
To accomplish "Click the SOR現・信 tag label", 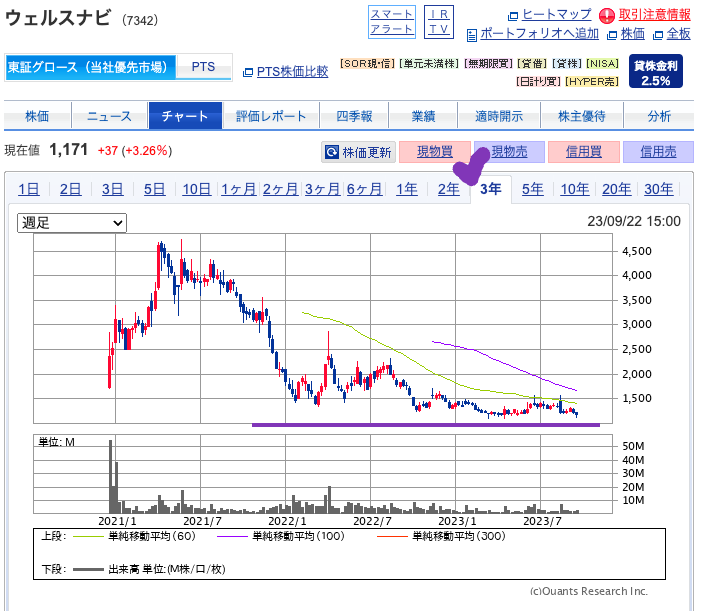I will 367,64.
